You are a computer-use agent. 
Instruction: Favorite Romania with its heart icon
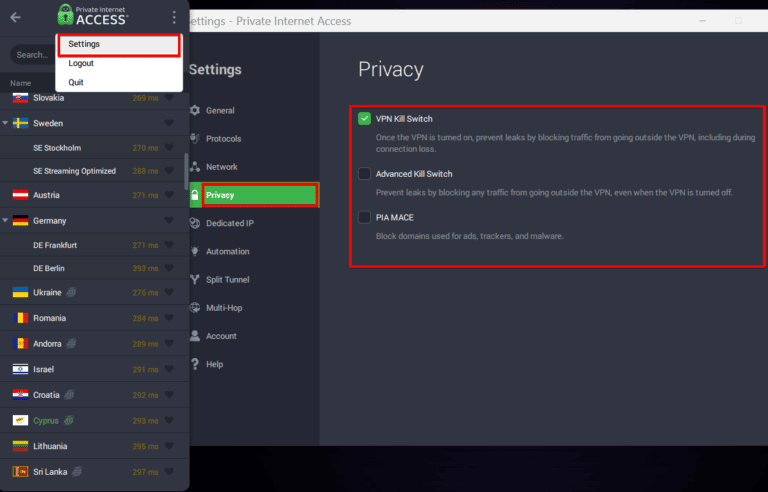click(169, 318)
